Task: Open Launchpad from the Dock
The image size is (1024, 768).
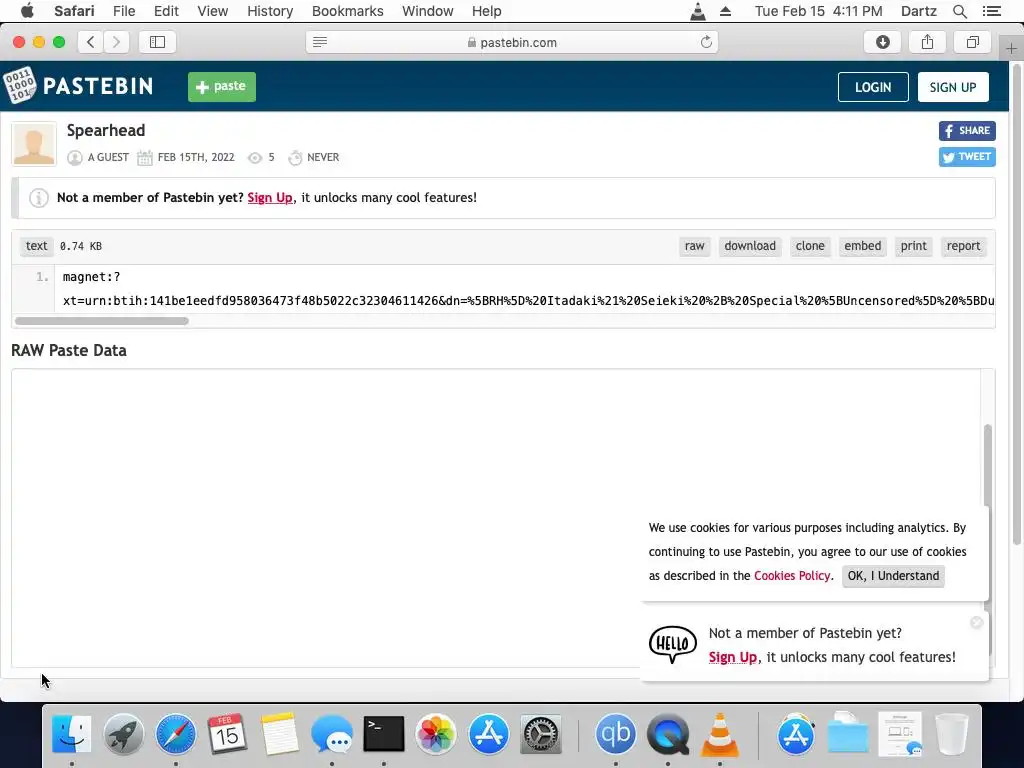Action: click(x=123, y=734)
